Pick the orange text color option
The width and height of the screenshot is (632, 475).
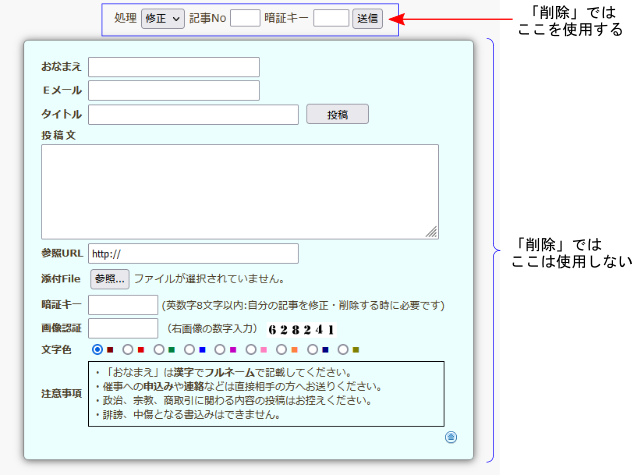(x=281, y=350)
